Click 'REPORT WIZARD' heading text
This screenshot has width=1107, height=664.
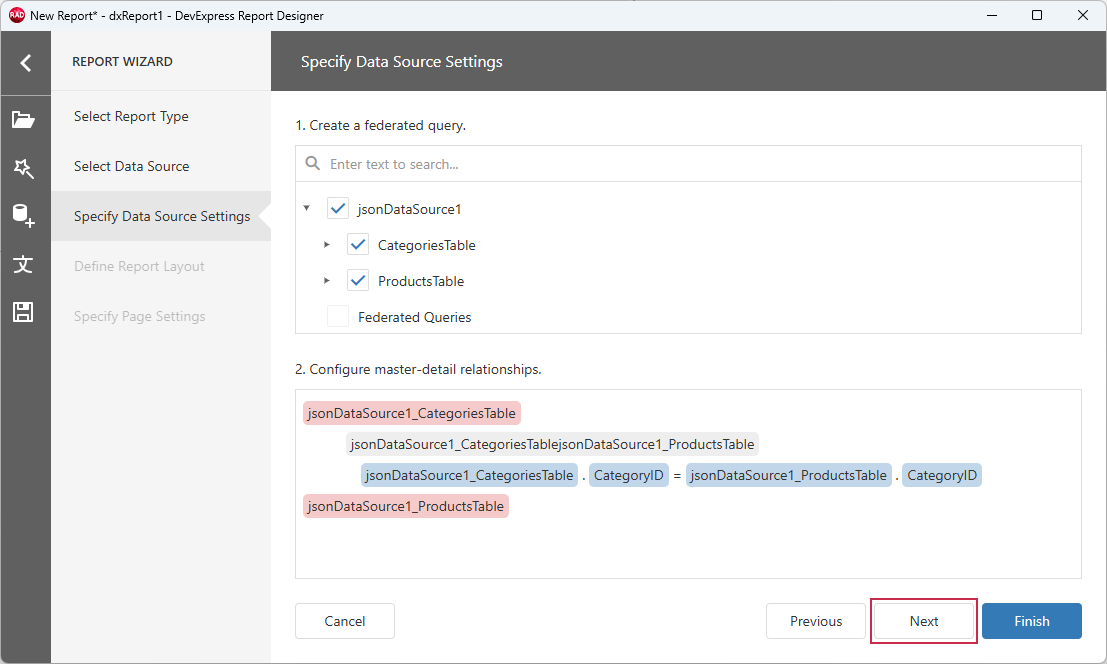[122, 61]
